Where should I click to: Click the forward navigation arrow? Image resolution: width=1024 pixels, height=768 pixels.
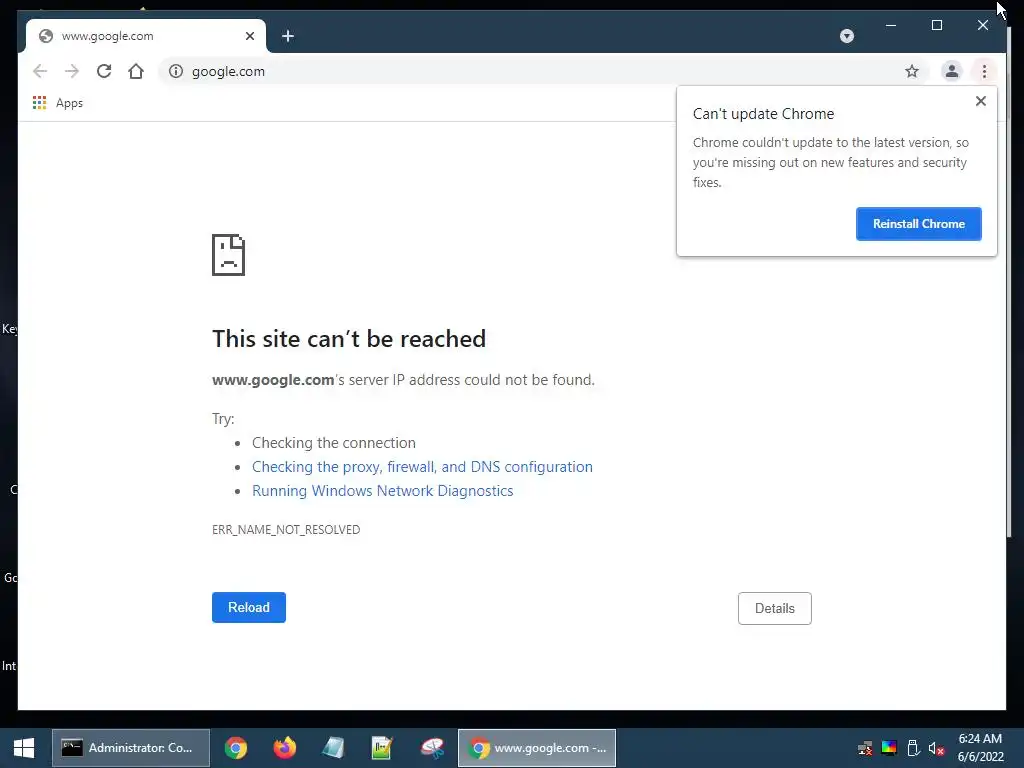point(72,71)
